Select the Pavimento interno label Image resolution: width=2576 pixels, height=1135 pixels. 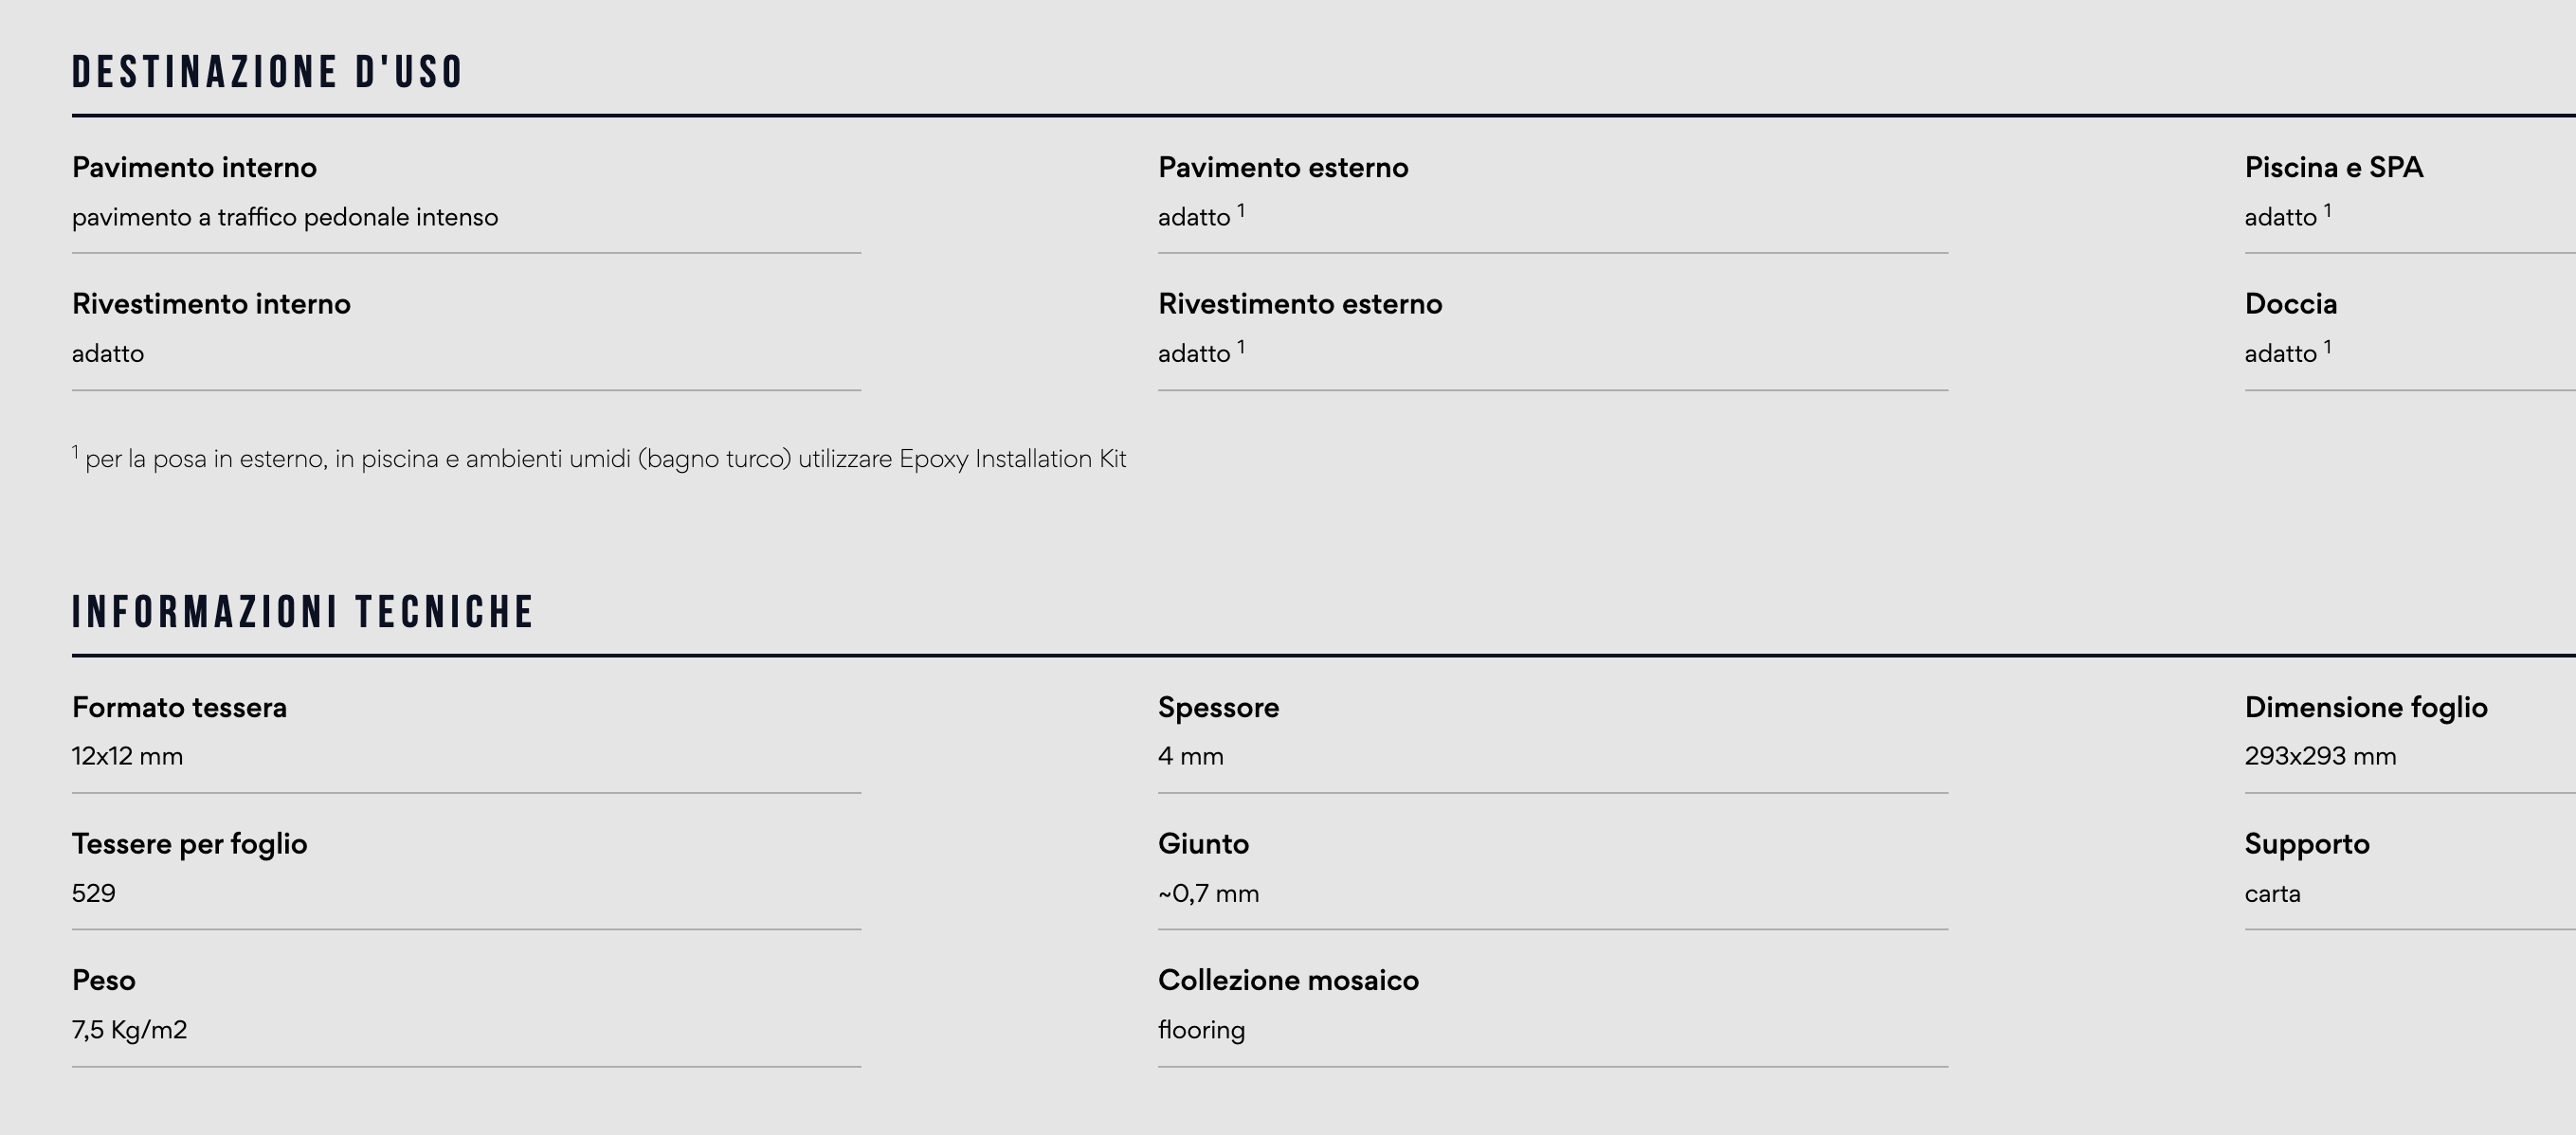click(x=194, y=167)
